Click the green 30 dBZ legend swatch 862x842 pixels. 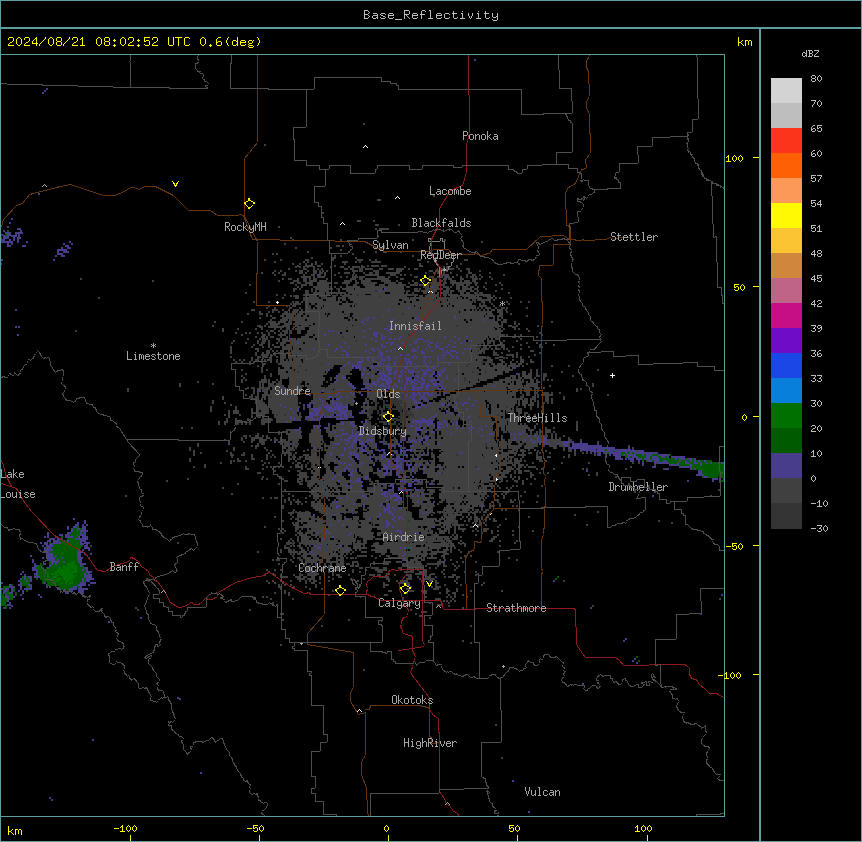tap(786, 416)
